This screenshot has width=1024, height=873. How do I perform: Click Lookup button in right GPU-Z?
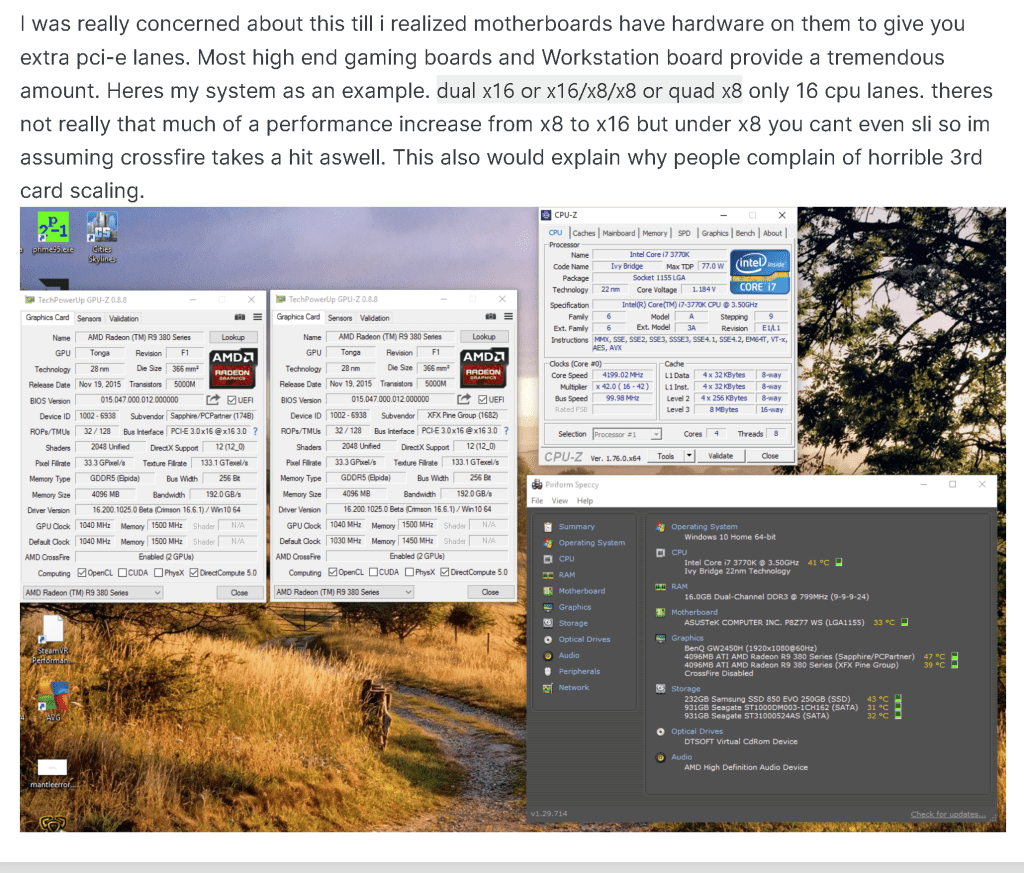[x=484, y=337]
